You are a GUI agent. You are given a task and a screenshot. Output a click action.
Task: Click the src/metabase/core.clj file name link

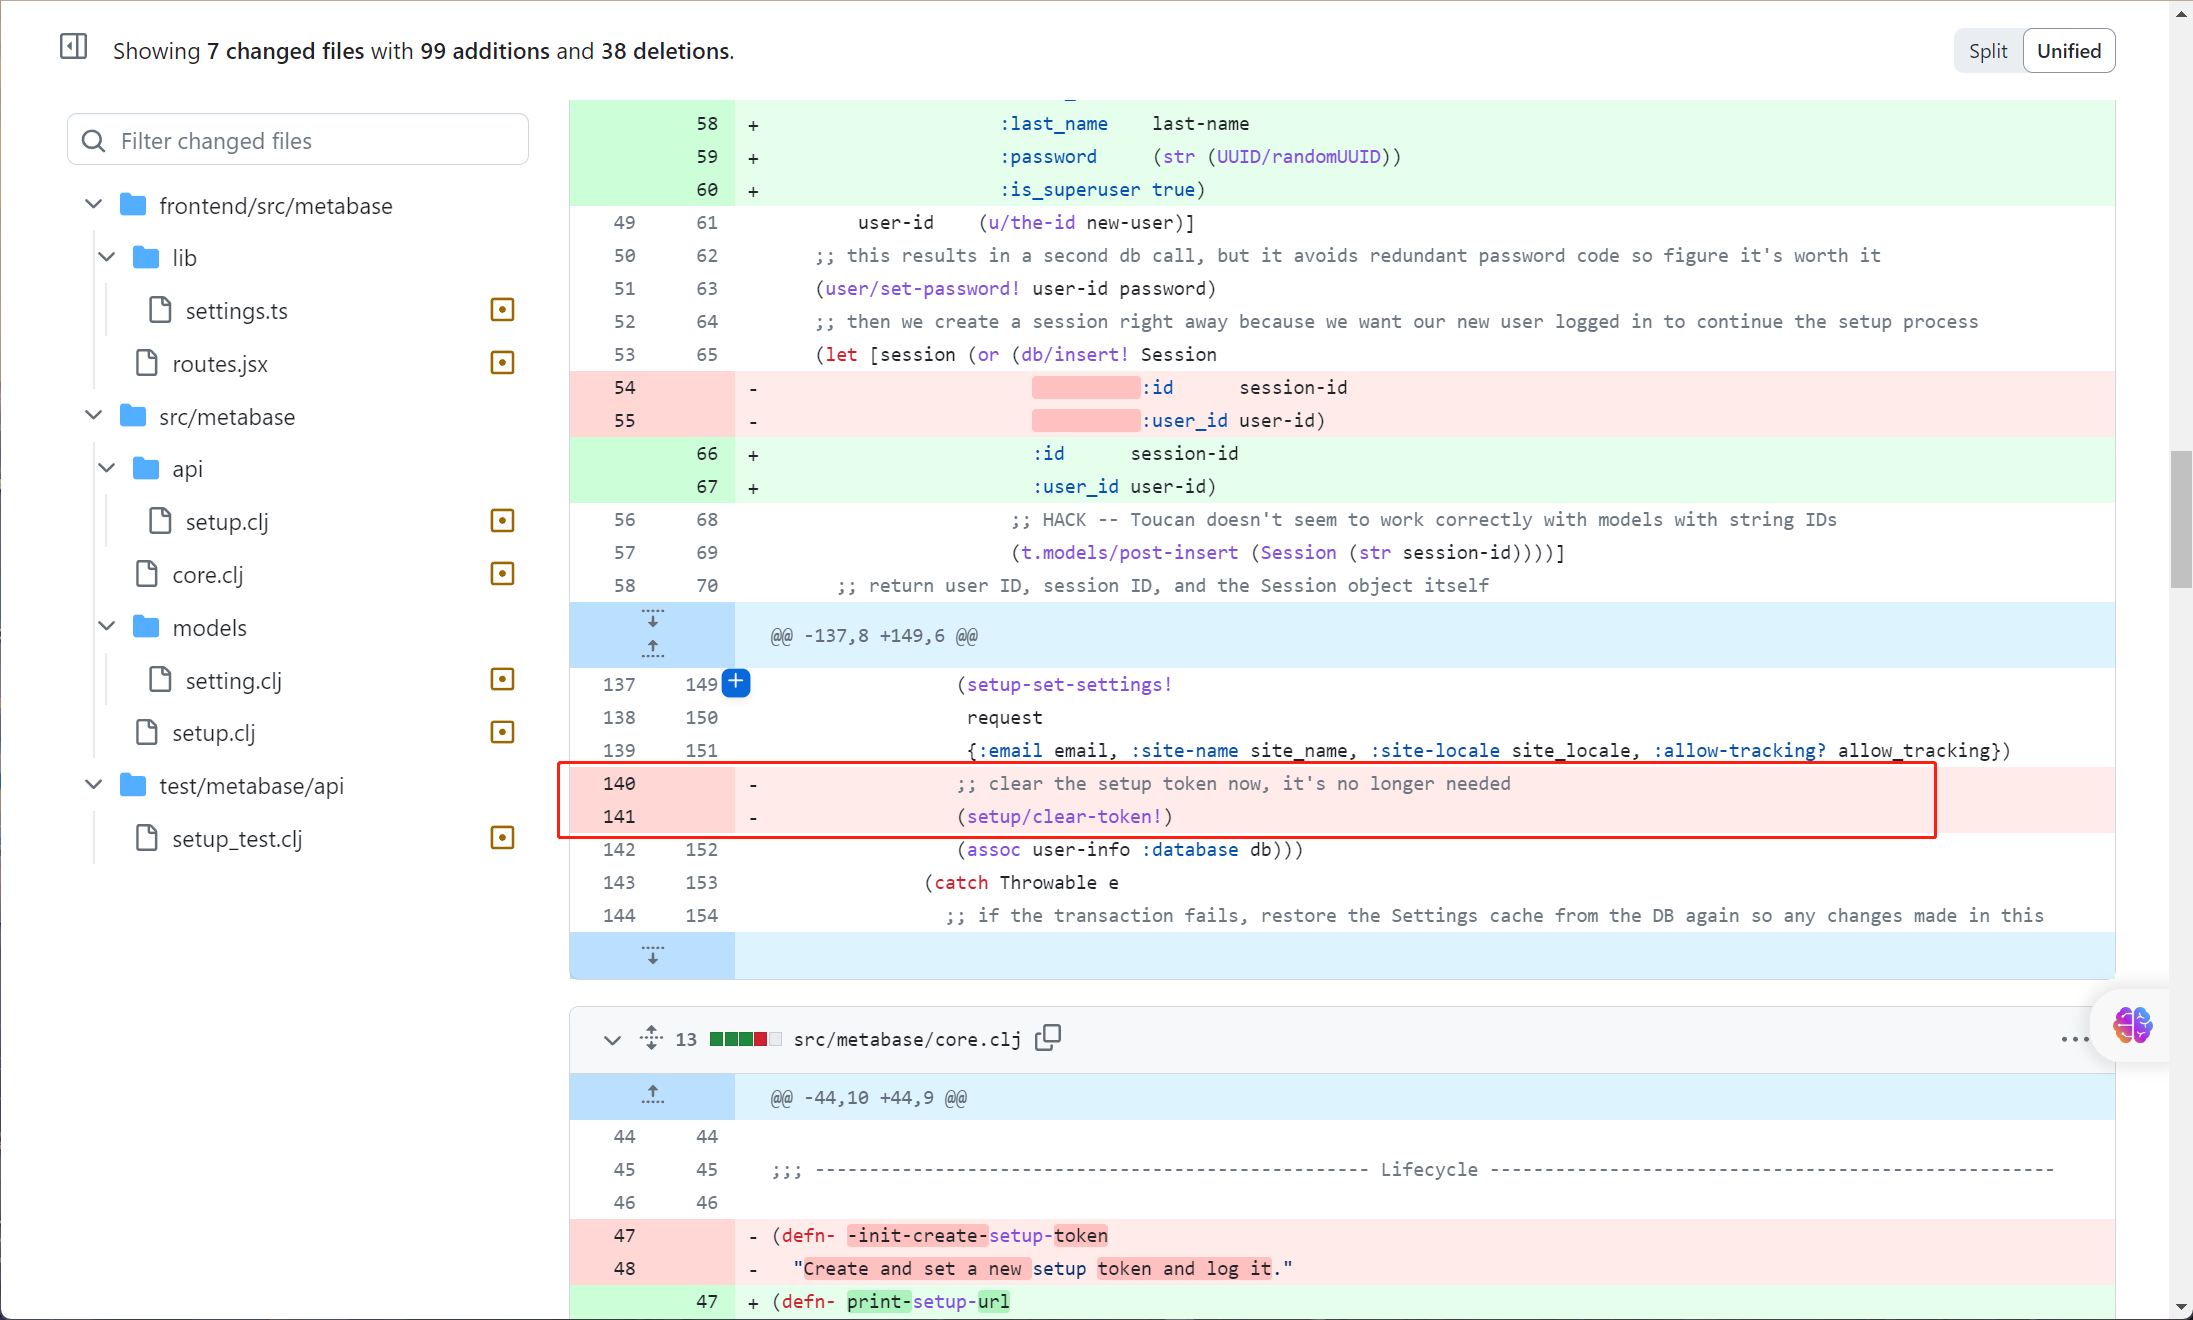tap(906, 1039)
